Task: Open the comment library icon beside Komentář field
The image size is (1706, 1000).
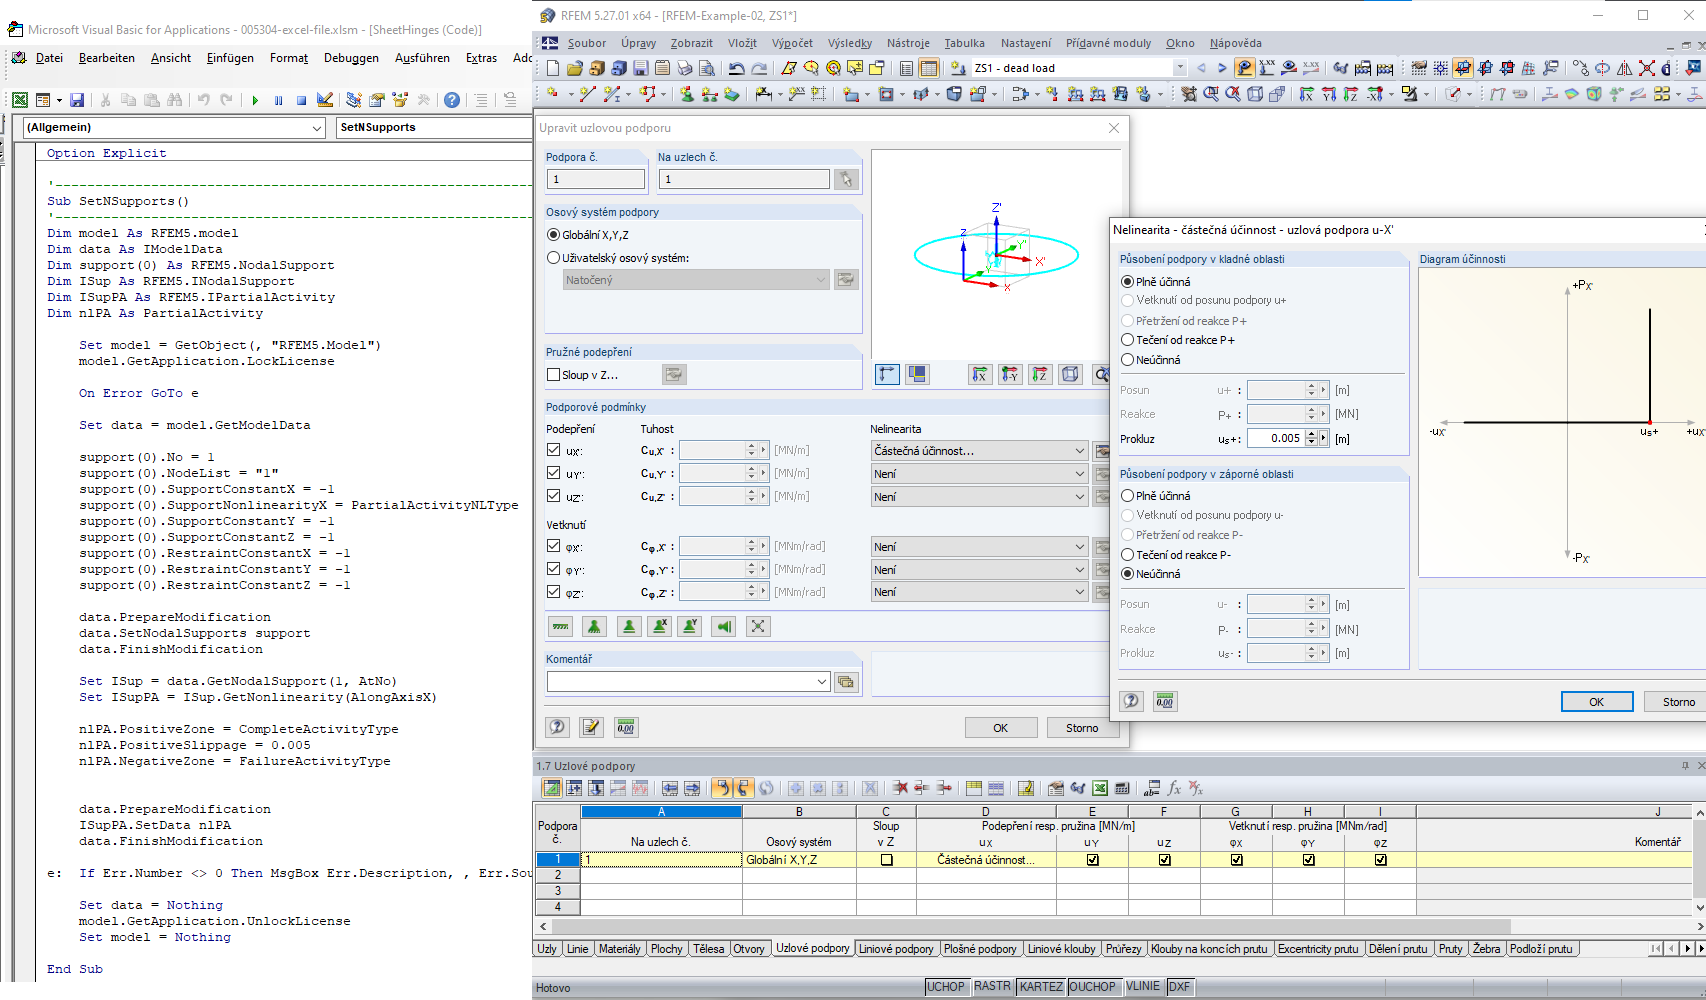Action: pyautogui.click(x=846, y=682)
